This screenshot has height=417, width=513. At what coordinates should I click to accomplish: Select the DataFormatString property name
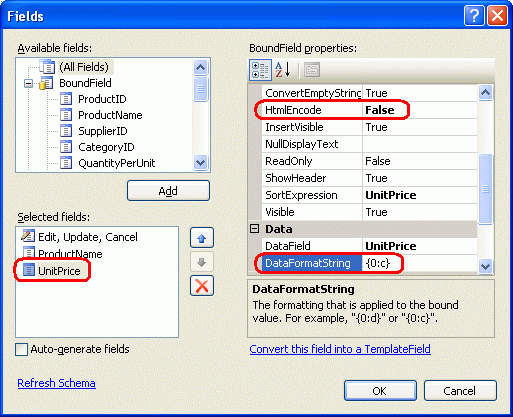click(308, 263)
